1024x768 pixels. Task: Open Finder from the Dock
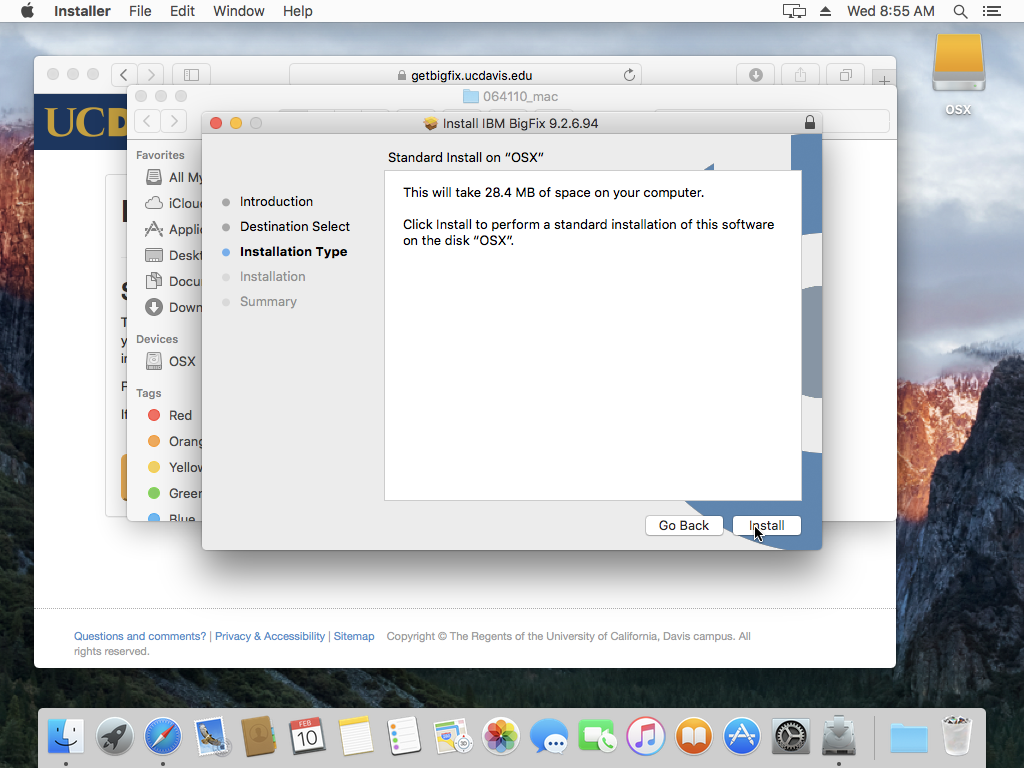pos(66,737)
